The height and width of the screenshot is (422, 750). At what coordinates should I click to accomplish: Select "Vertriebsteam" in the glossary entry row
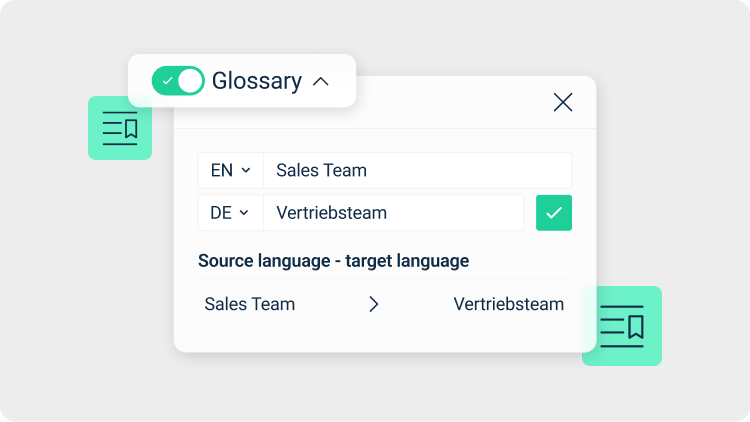click(508, 304)
